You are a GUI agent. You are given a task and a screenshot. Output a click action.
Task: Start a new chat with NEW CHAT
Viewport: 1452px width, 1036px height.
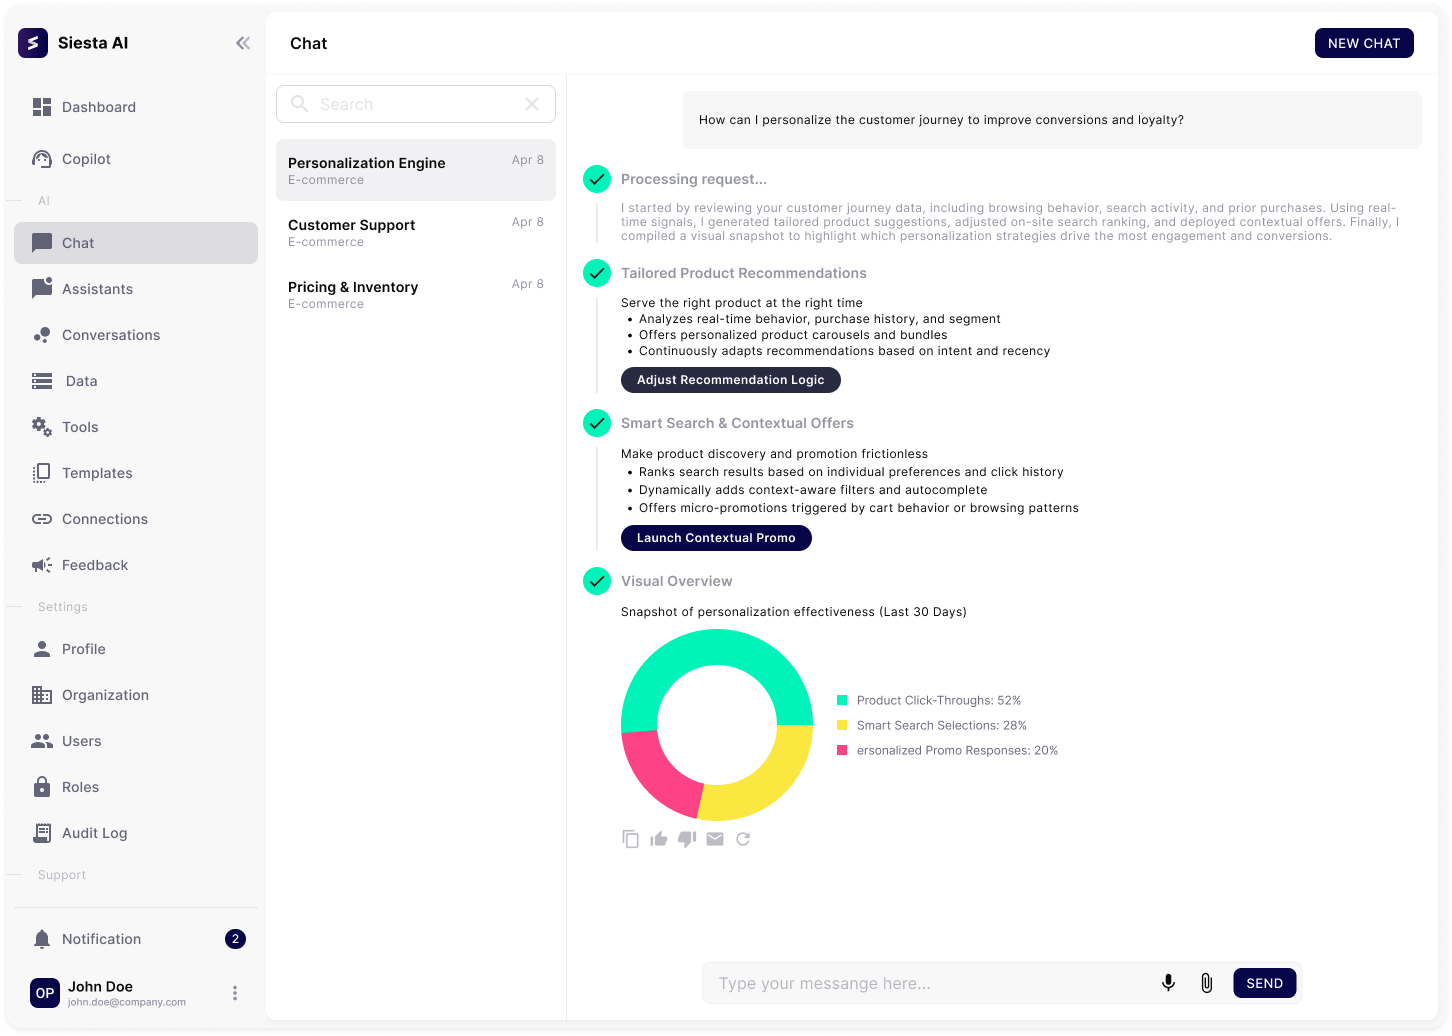coord(1363,43)
